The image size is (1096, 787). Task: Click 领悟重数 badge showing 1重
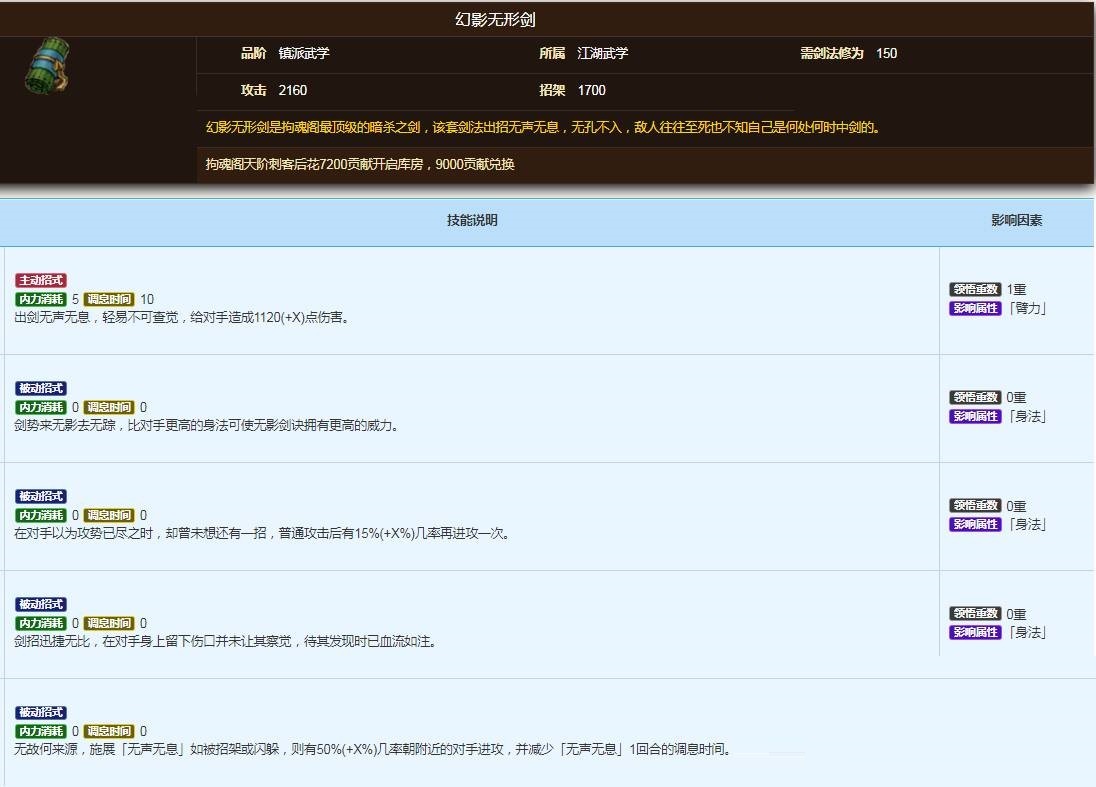pos(974,290)
